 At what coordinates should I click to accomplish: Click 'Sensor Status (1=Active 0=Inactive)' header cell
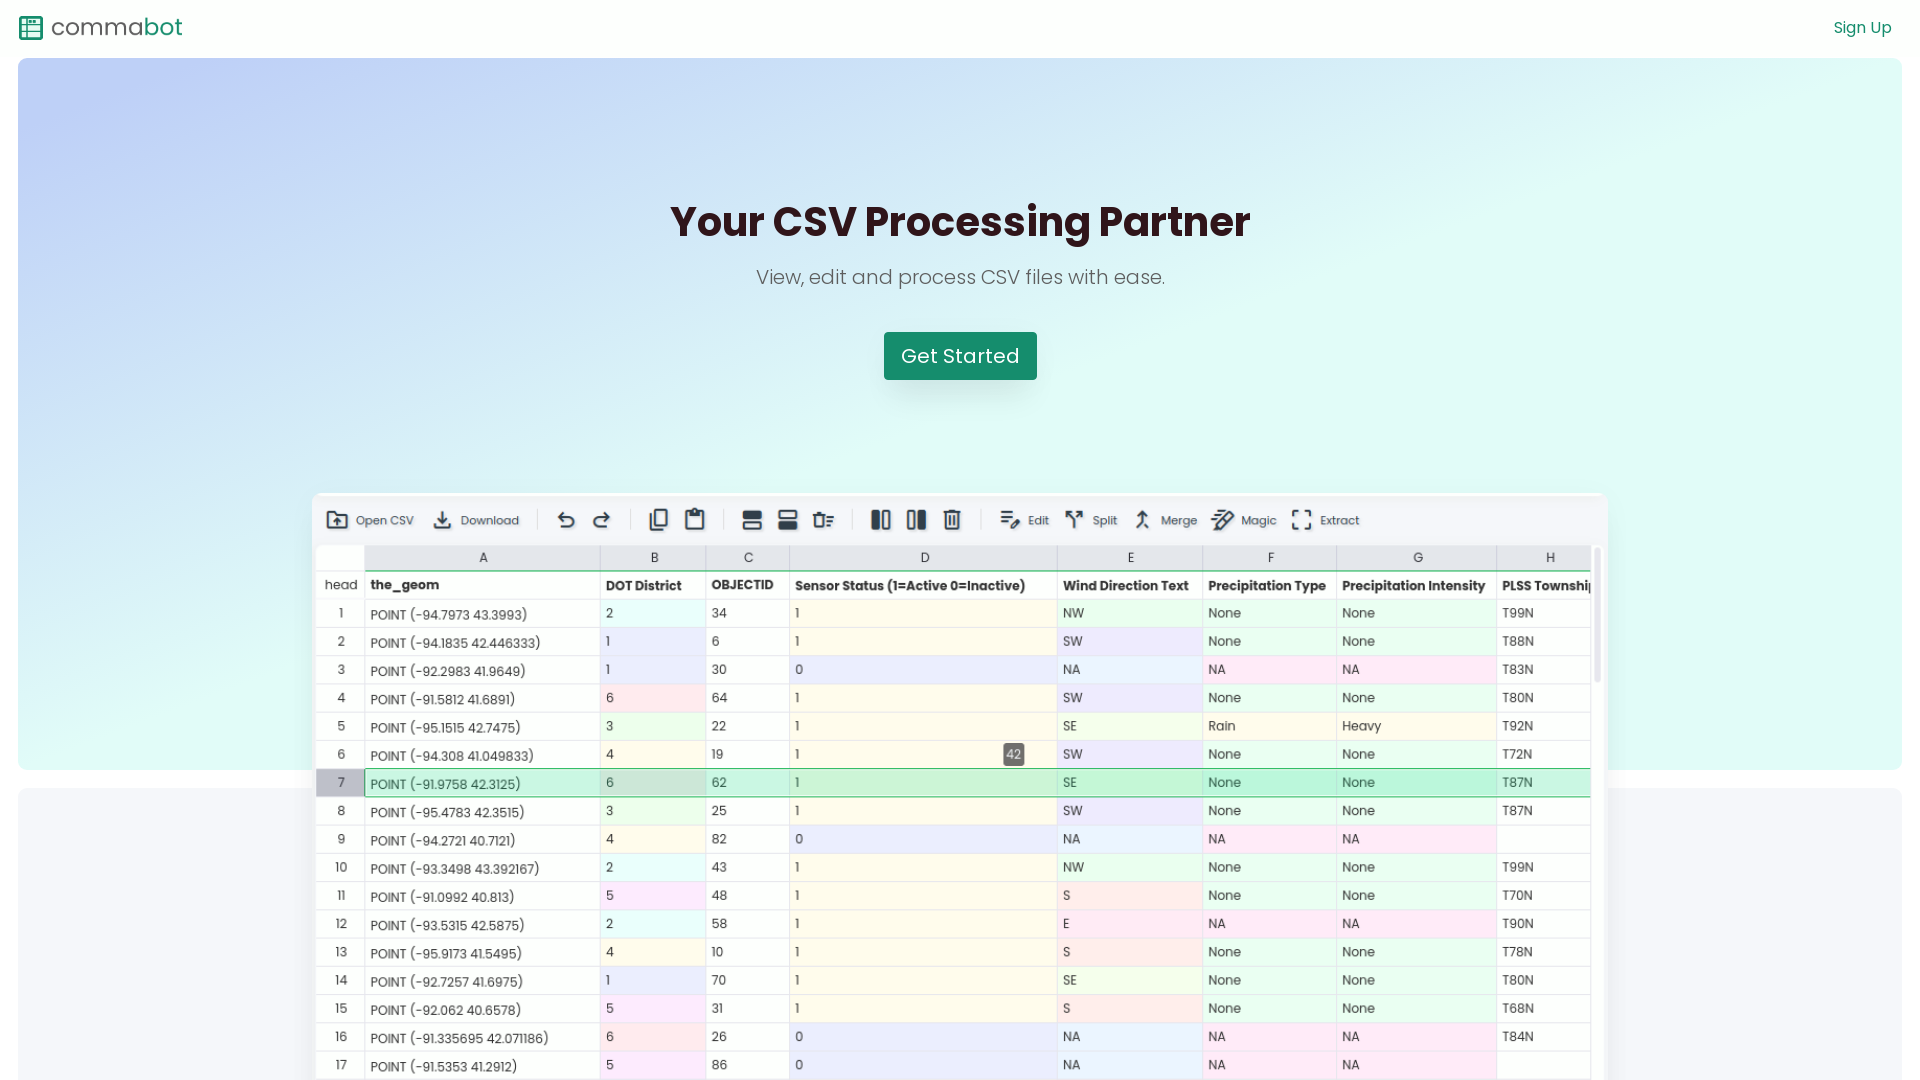tap(924, 585)
